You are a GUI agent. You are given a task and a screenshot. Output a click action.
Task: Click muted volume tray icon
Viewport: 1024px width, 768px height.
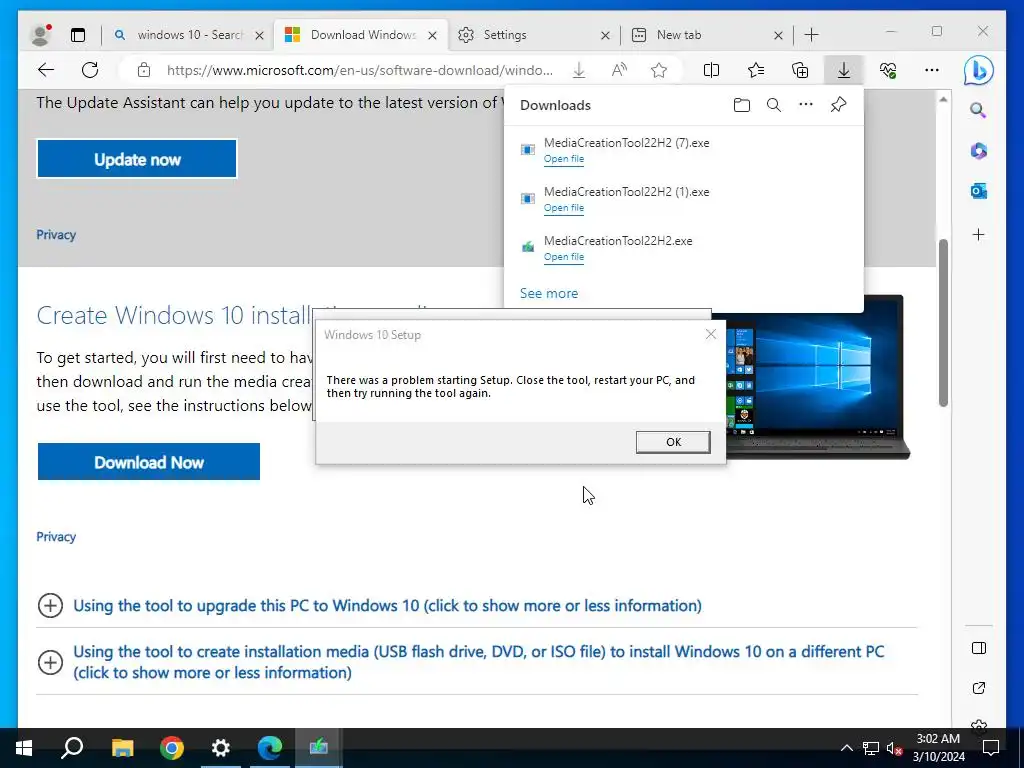coord(894,748)
